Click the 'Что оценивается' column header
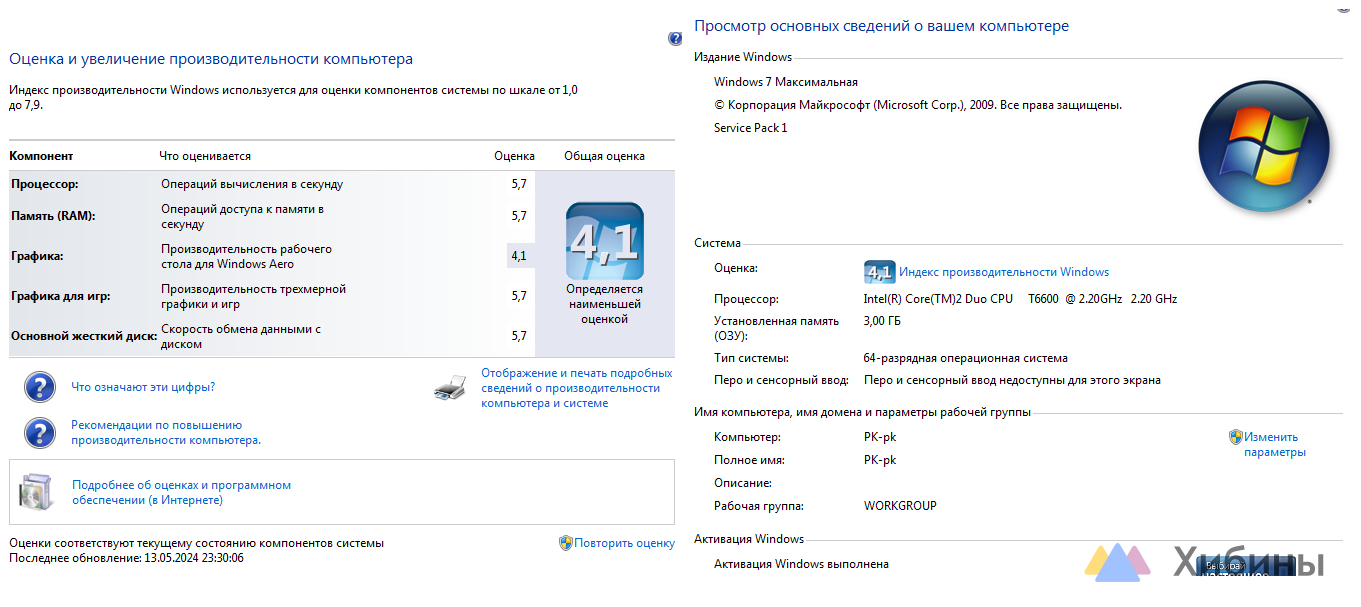 click(205, 156)
